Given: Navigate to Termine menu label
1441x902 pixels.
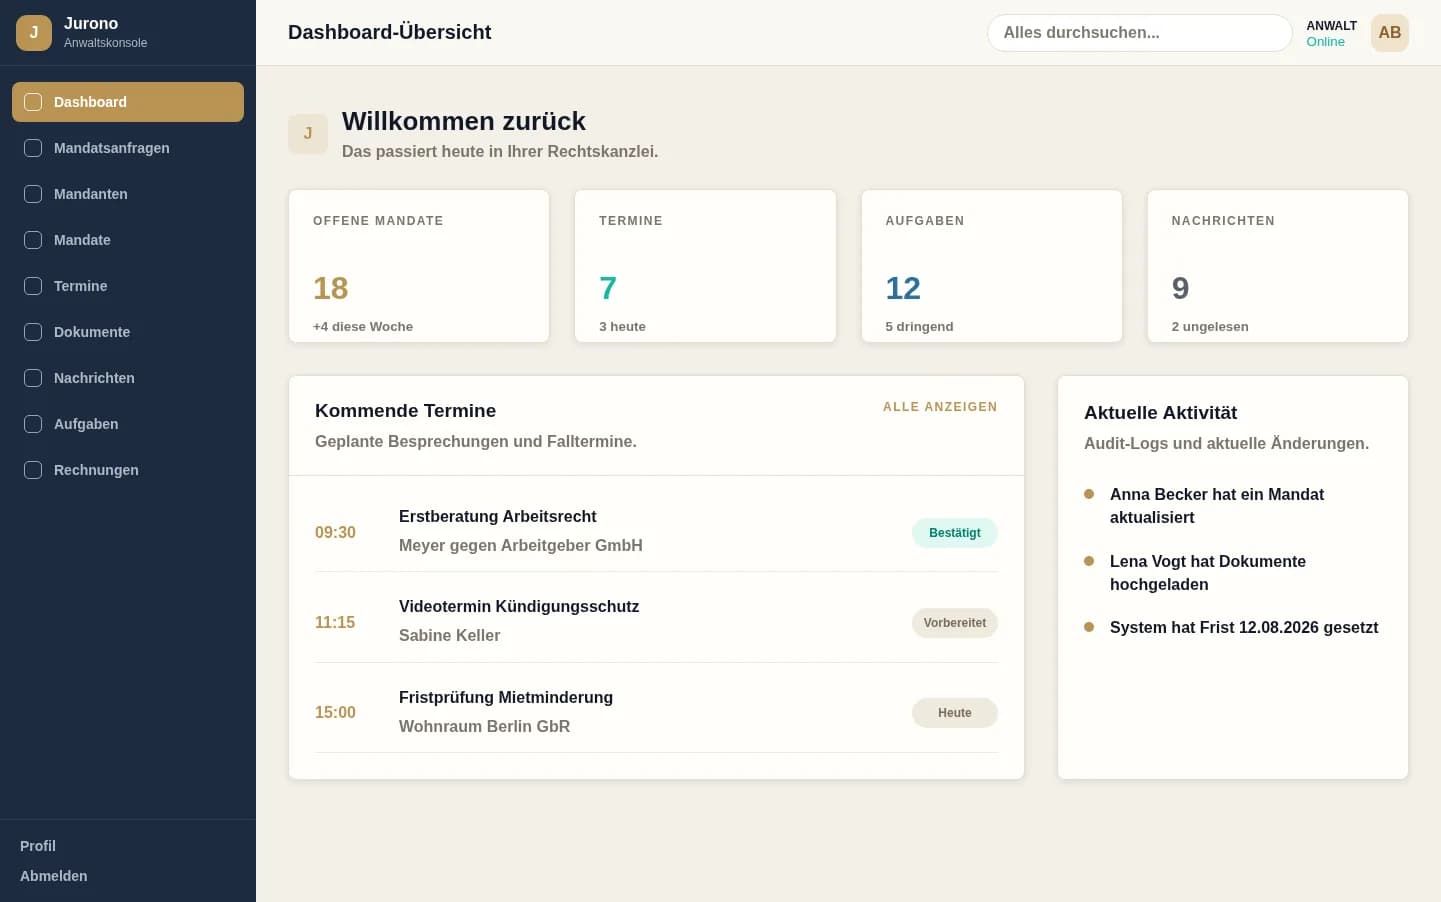Looking at the screenshot, I should click(80, 286).
